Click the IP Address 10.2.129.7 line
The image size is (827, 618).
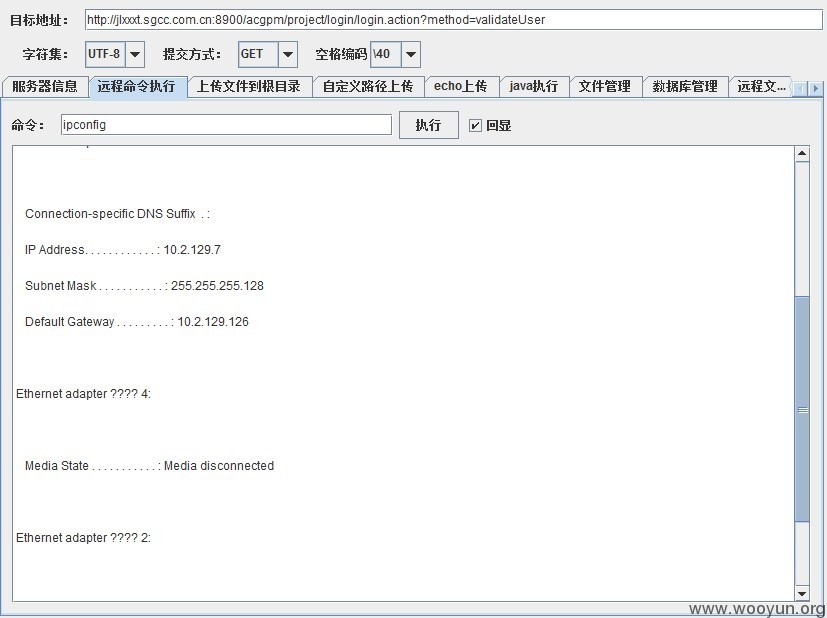pyautogui.click(x=122, y=250)
